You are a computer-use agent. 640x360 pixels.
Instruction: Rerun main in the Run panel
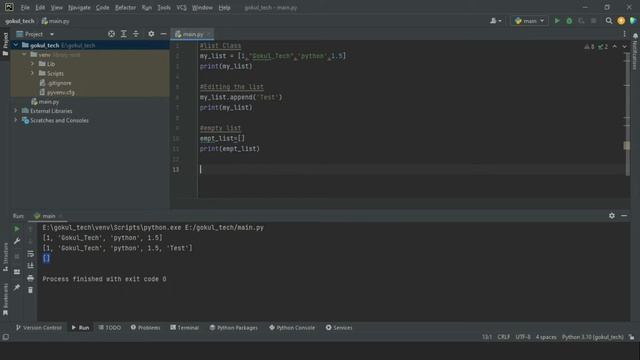[17, 229]
